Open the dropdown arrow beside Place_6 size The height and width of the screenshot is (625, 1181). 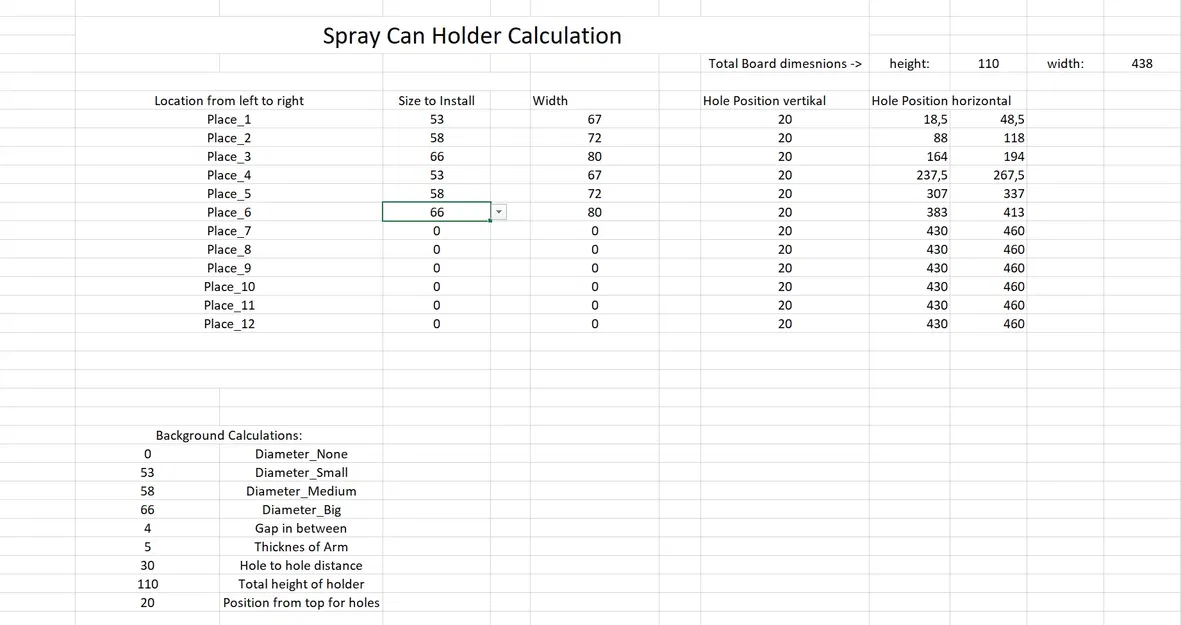[x=500, y=212]
